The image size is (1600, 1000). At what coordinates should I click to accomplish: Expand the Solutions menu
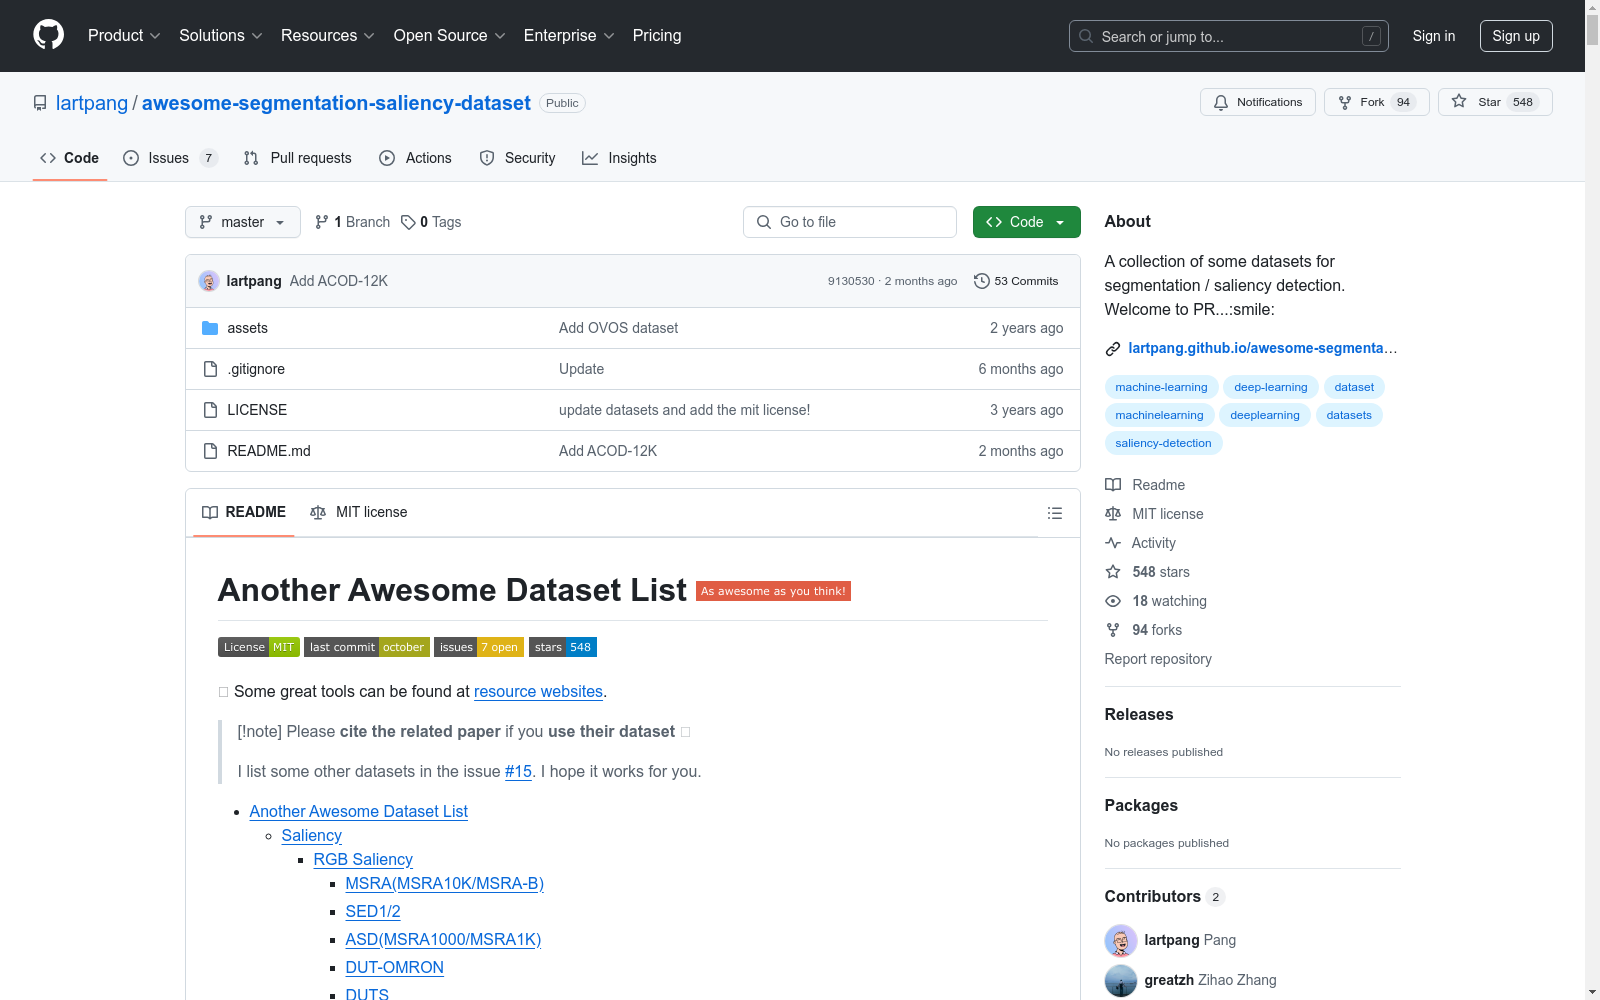221,35
